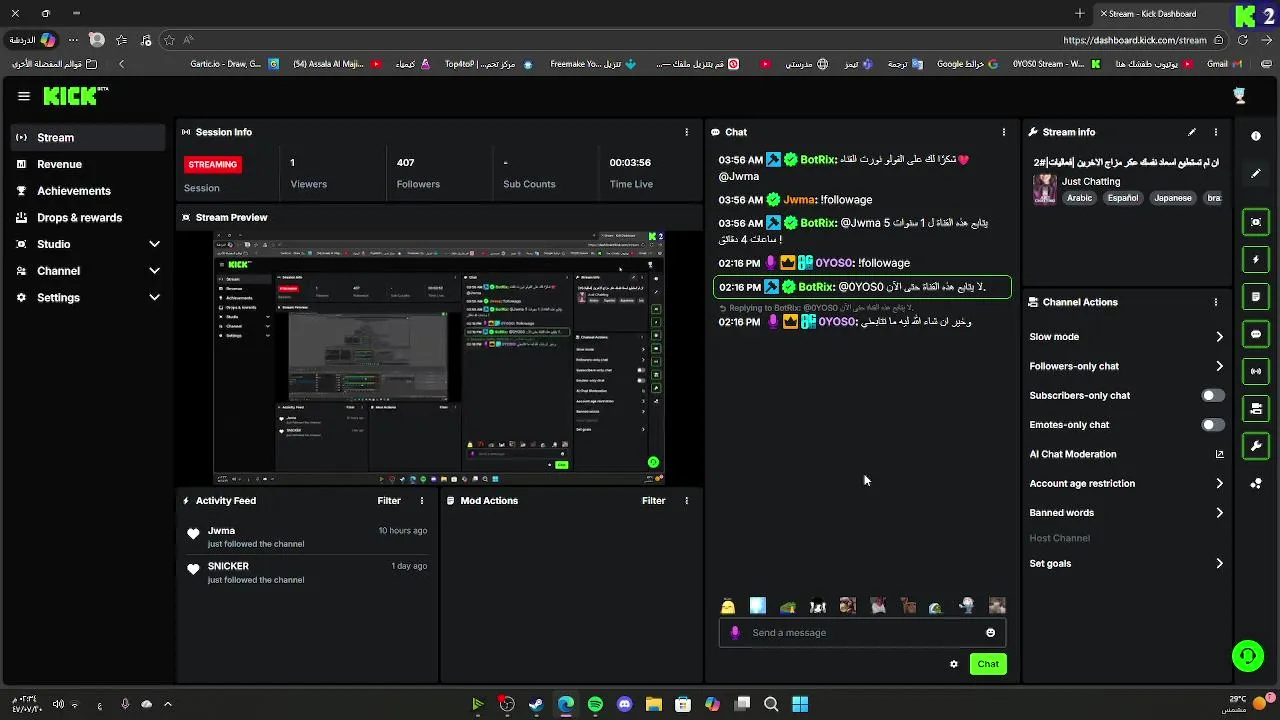Click the Jwma follow activity entry
This screenshot has width=1280, height=720.
point(307,537)
